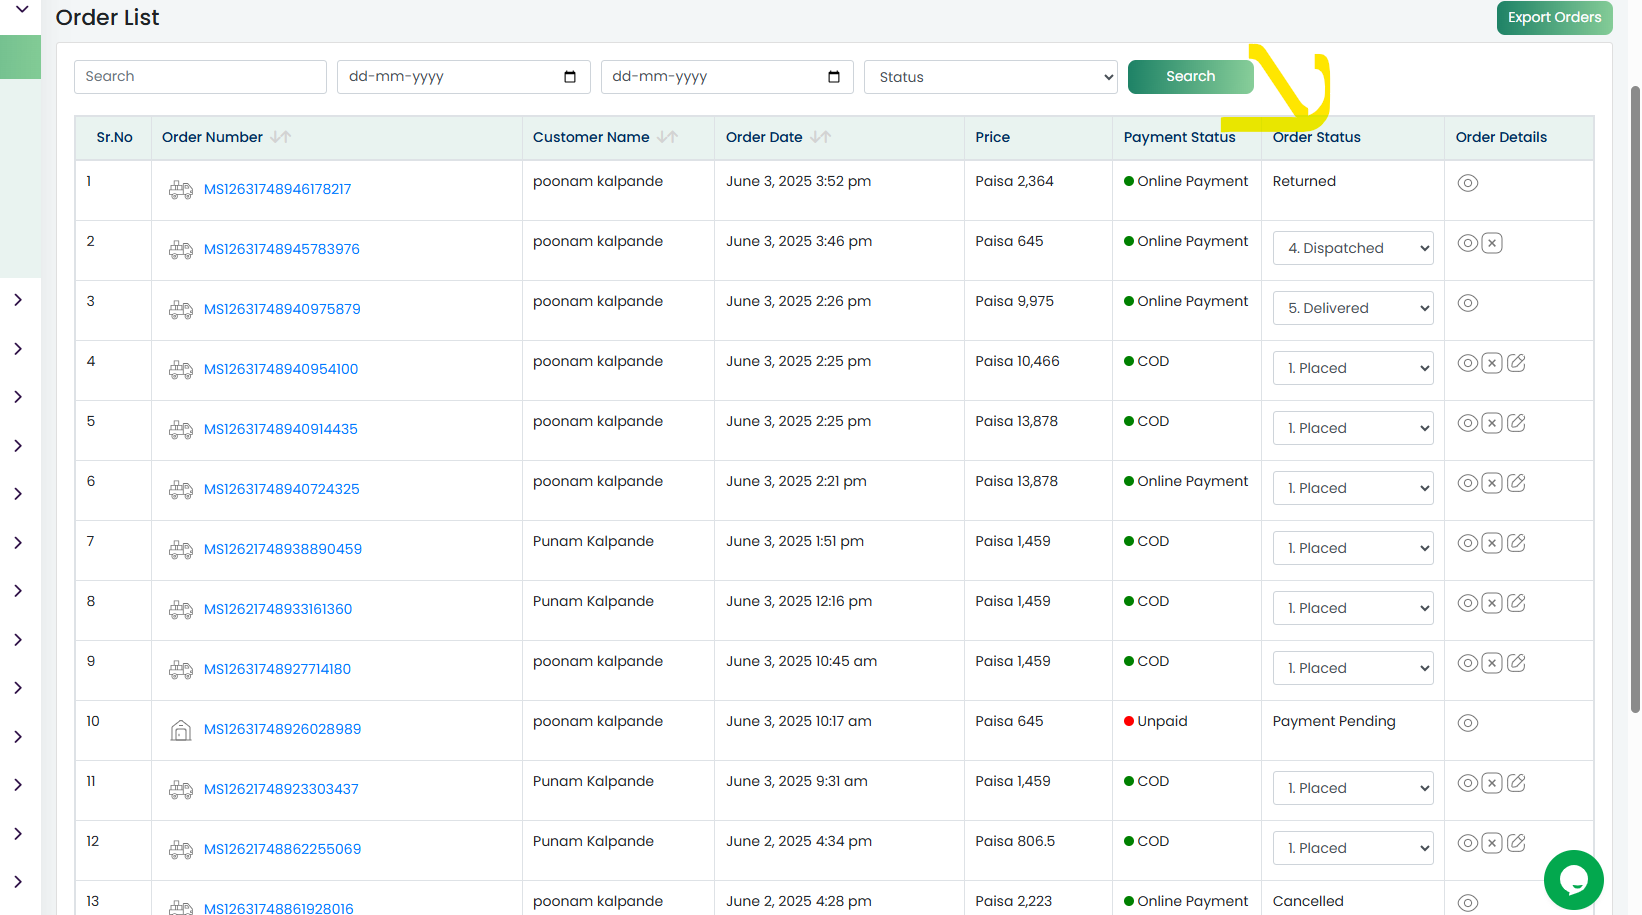Image resolution: width=1642 pixels, height=915 pixels.
Task: Click the green Search button
Action: pyautogui.click(x=1190, y=77)
